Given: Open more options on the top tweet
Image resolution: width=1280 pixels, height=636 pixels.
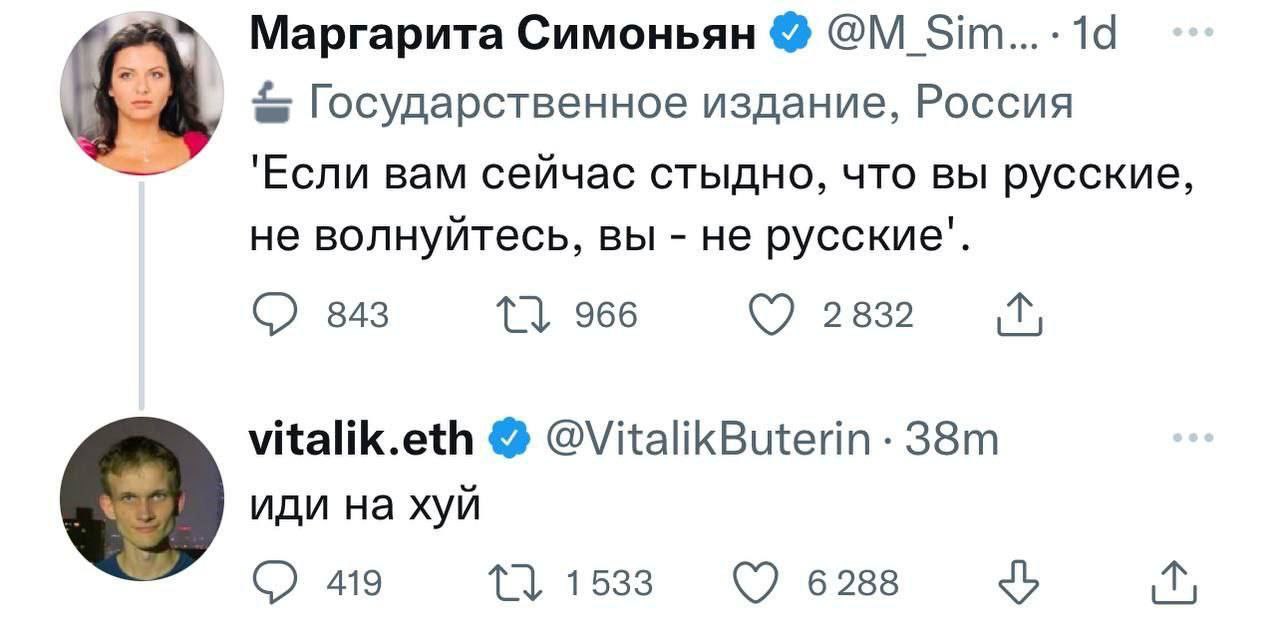Looking at the screenshot, I should pos(1194,34).
